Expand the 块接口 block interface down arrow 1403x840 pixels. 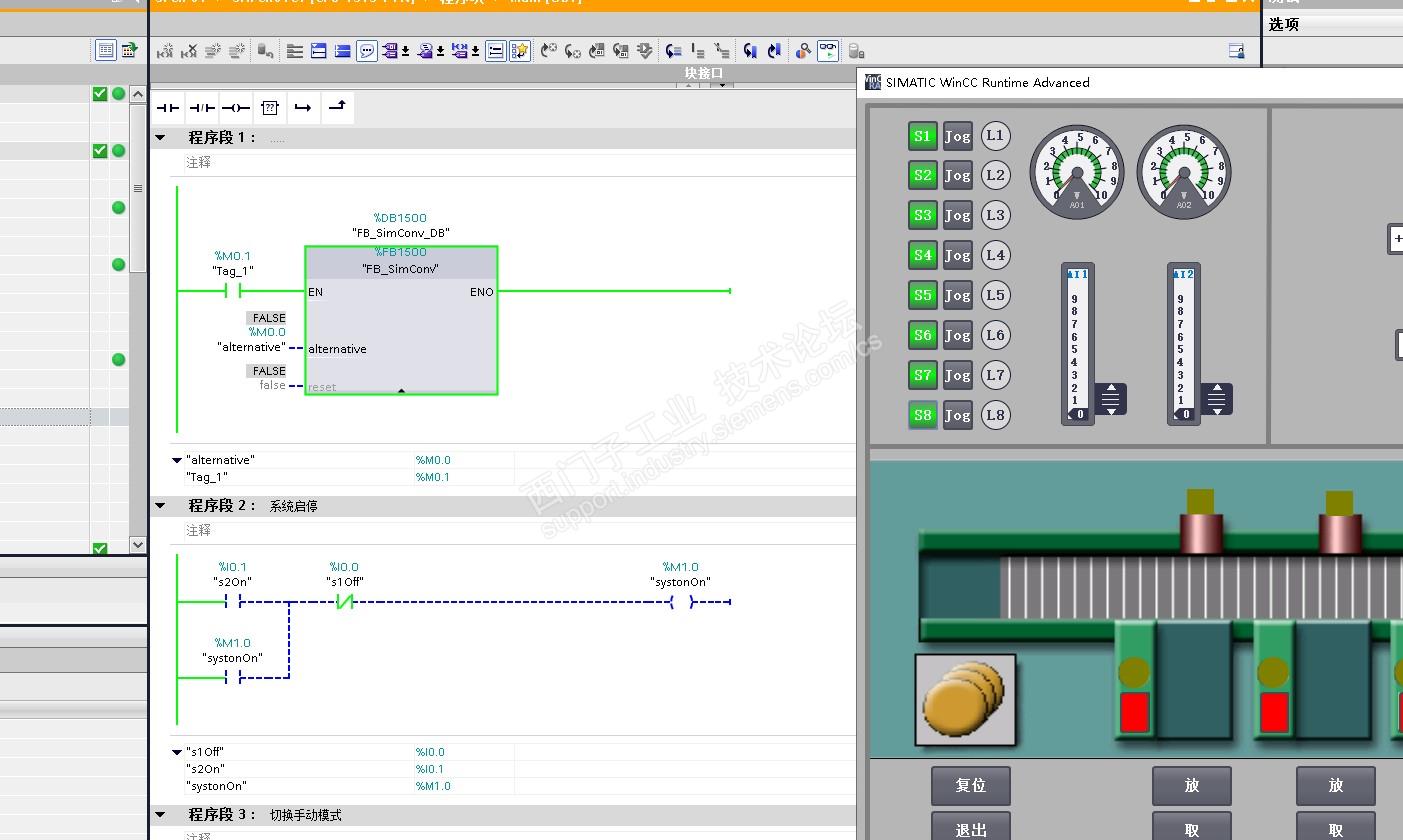[721, 85]
